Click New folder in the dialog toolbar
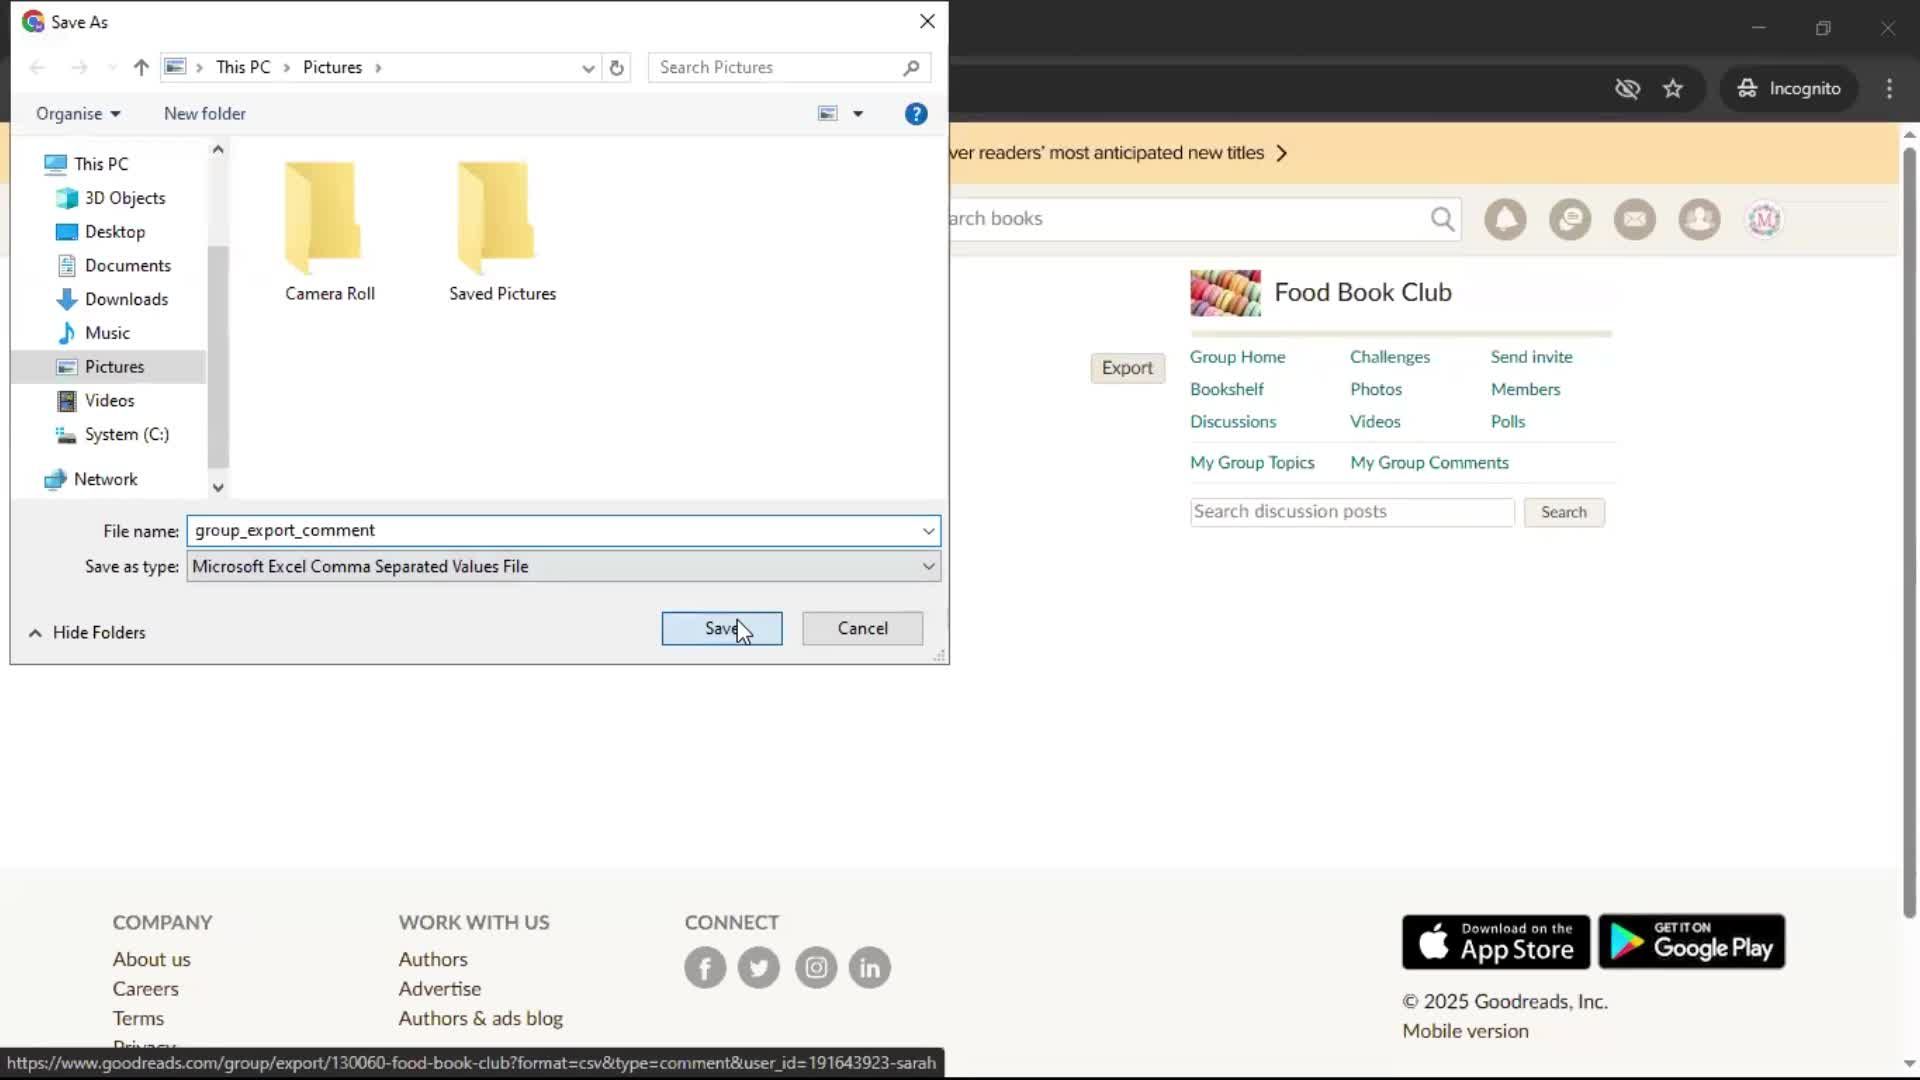The height and width of the screenshot is (1080, 1920). point(205,113)
